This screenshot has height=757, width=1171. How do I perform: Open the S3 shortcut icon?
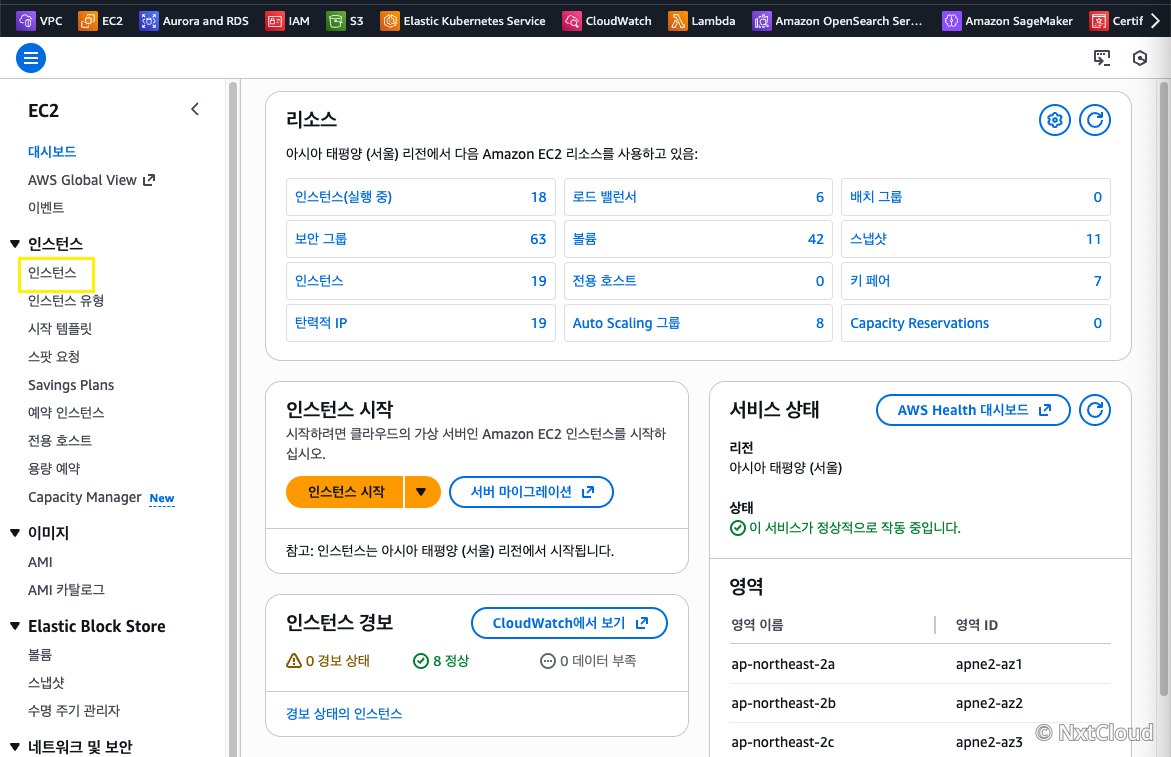point(336,21)
